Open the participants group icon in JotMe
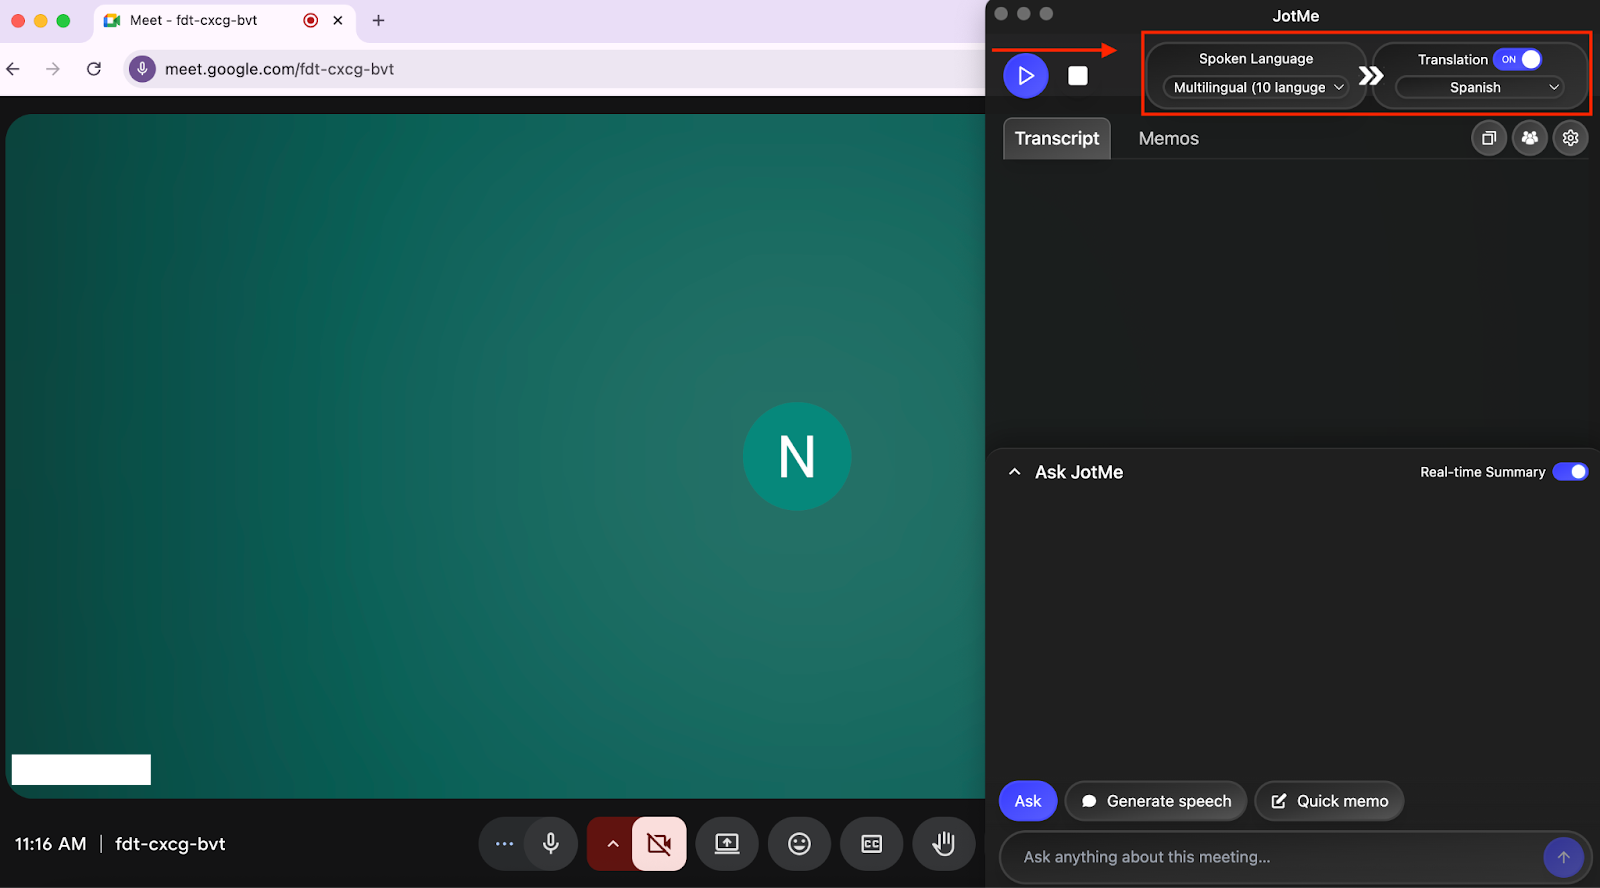The height and width of the screenshot is (888, 1600). click(1530, 138)
